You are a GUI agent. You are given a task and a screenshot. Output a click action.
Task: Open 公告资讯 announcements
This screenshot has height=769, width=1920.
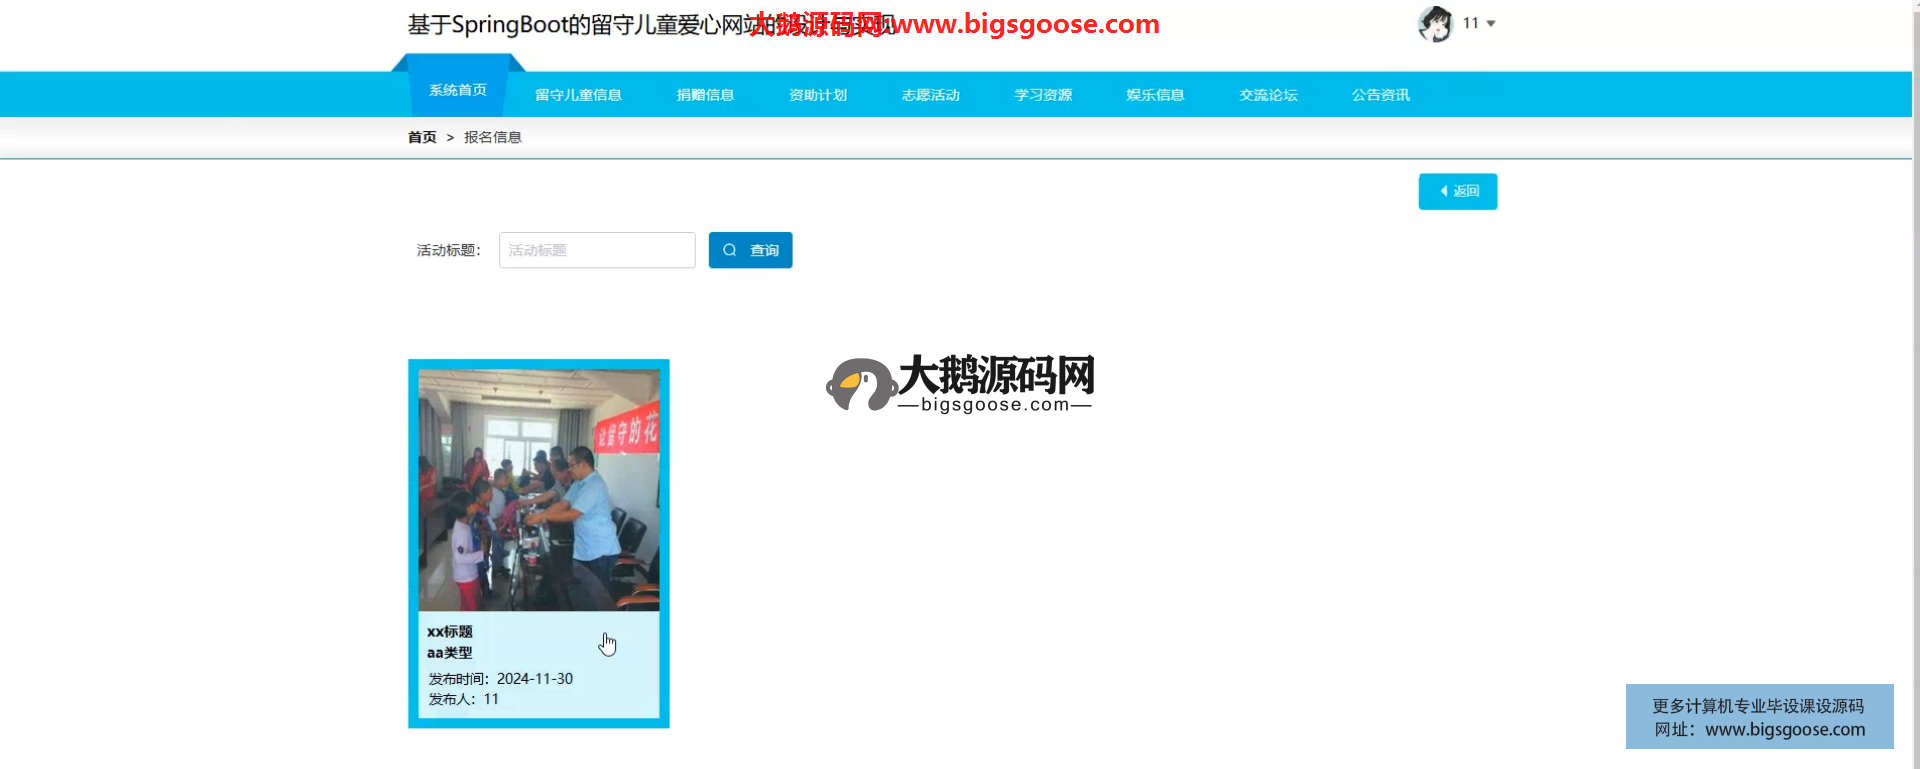click(x=1380, y=95)
